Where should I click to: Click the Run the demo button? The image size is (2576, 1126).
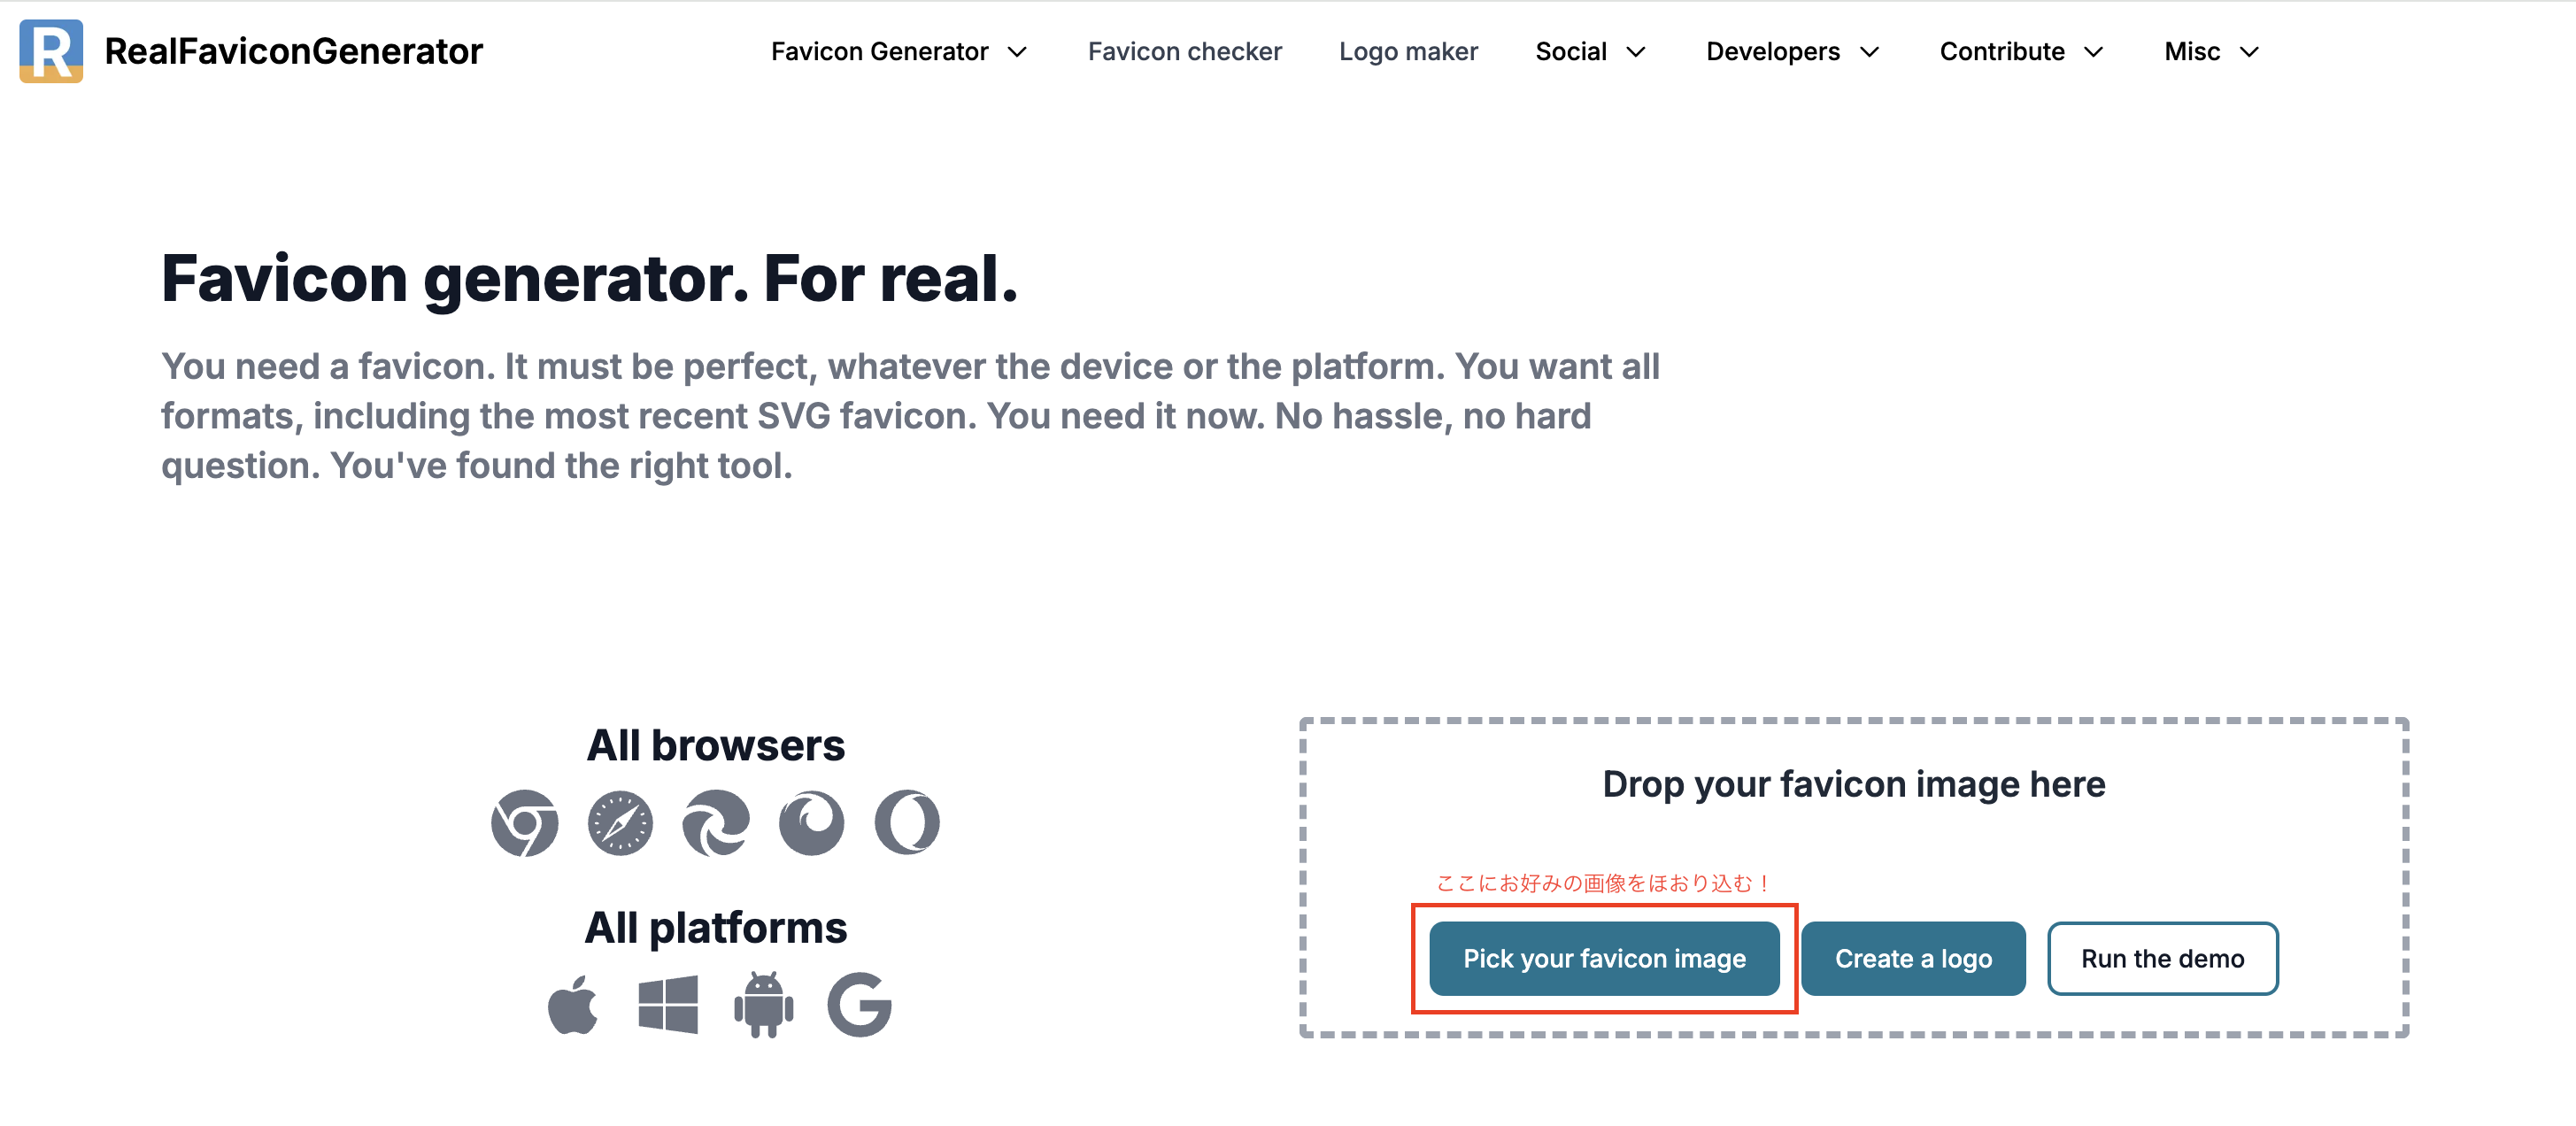coord(2162,958)
